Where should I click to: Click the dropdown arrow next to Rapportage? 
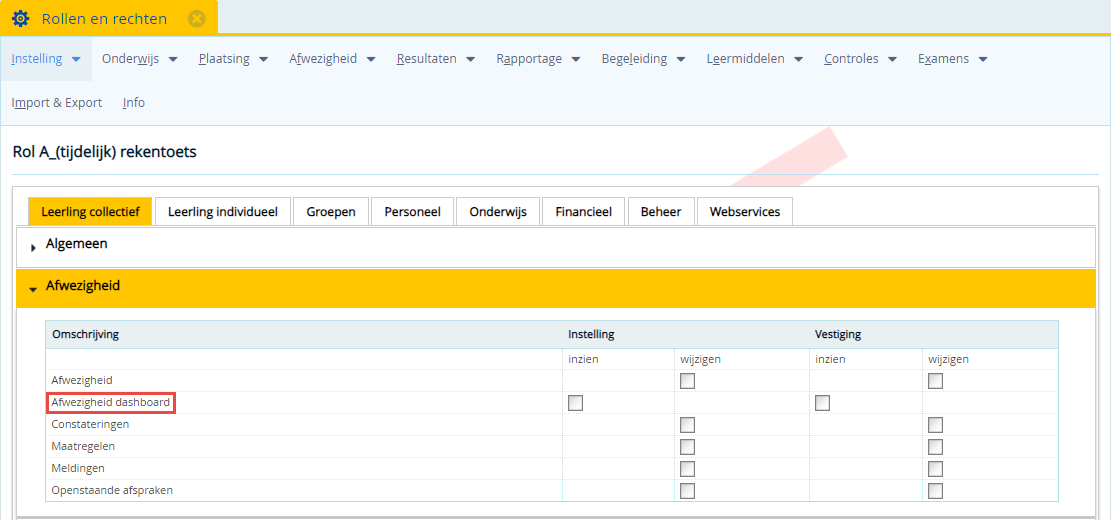pos(575,60)
